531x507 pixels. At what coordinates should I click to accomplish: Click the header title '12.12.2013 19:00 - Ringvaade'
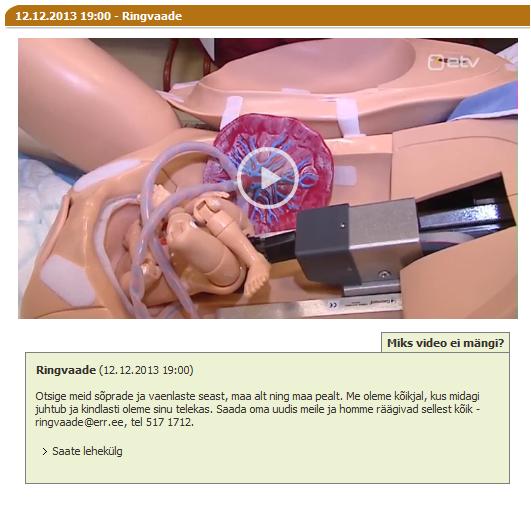(x=99, y=16)
